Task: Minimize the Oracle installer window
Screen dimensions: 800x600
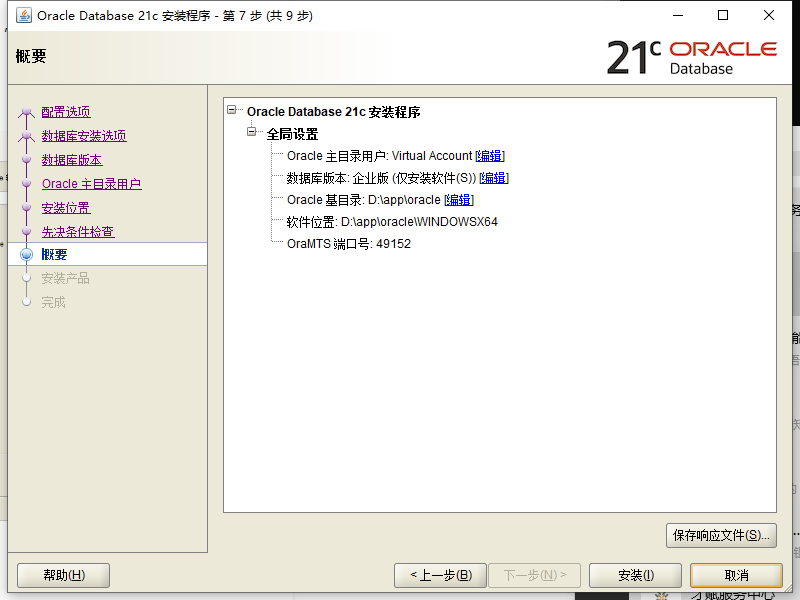Action: coord(678,15)
